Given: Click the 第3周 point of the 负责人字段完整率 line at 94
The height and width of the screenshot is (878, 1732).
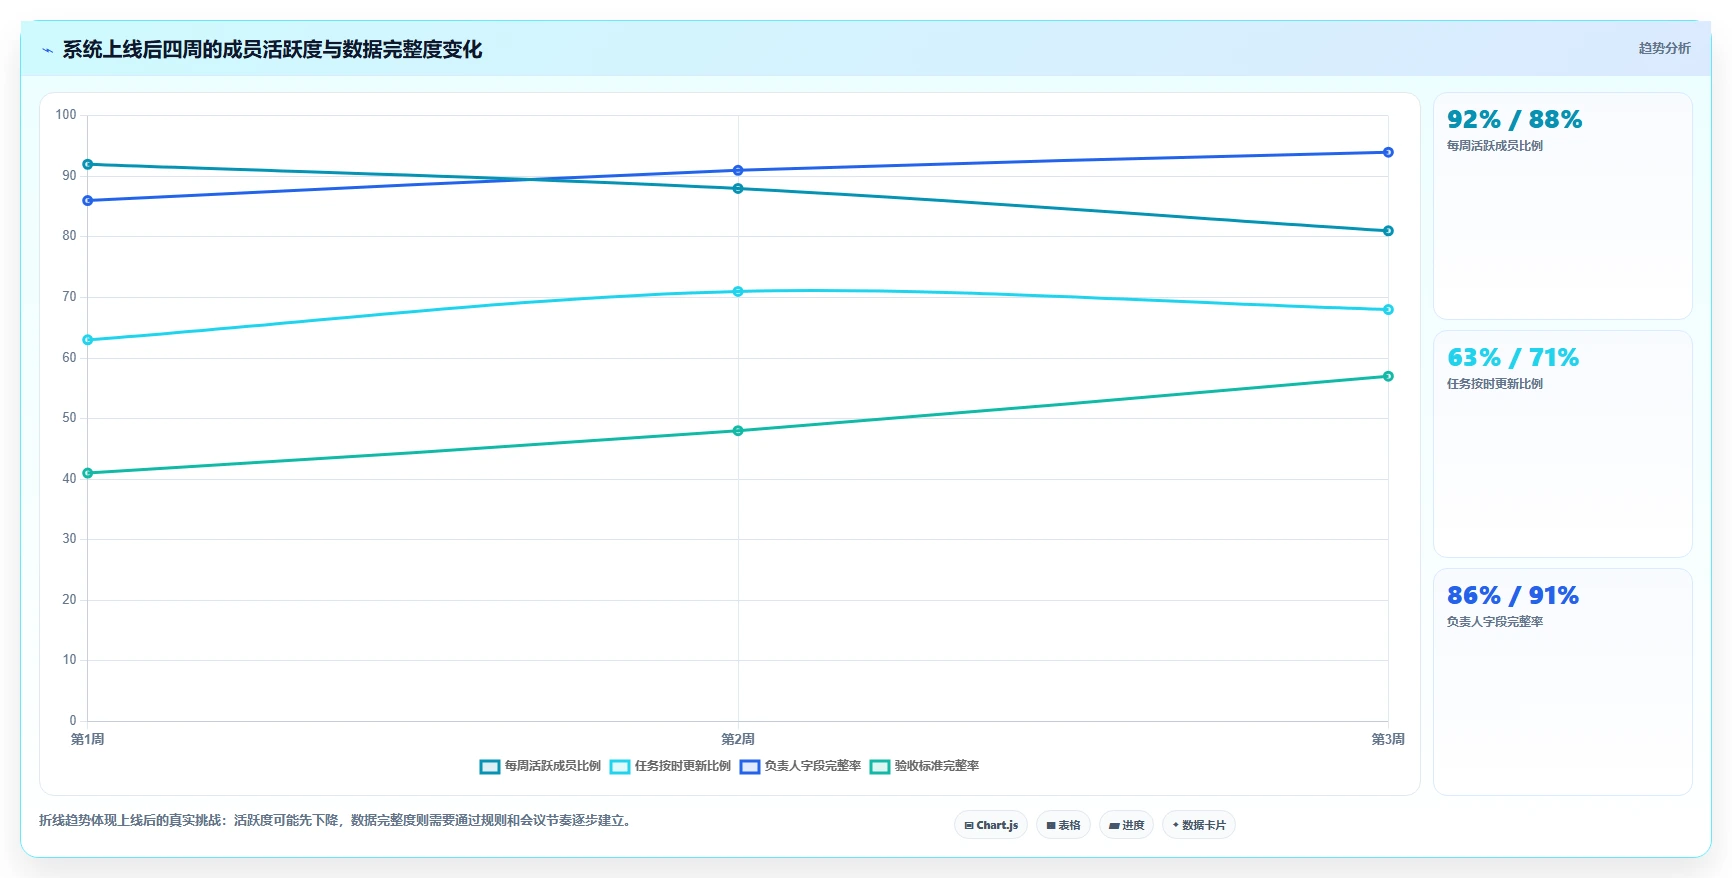Looking at the screenshot, I should [1388, 152].
